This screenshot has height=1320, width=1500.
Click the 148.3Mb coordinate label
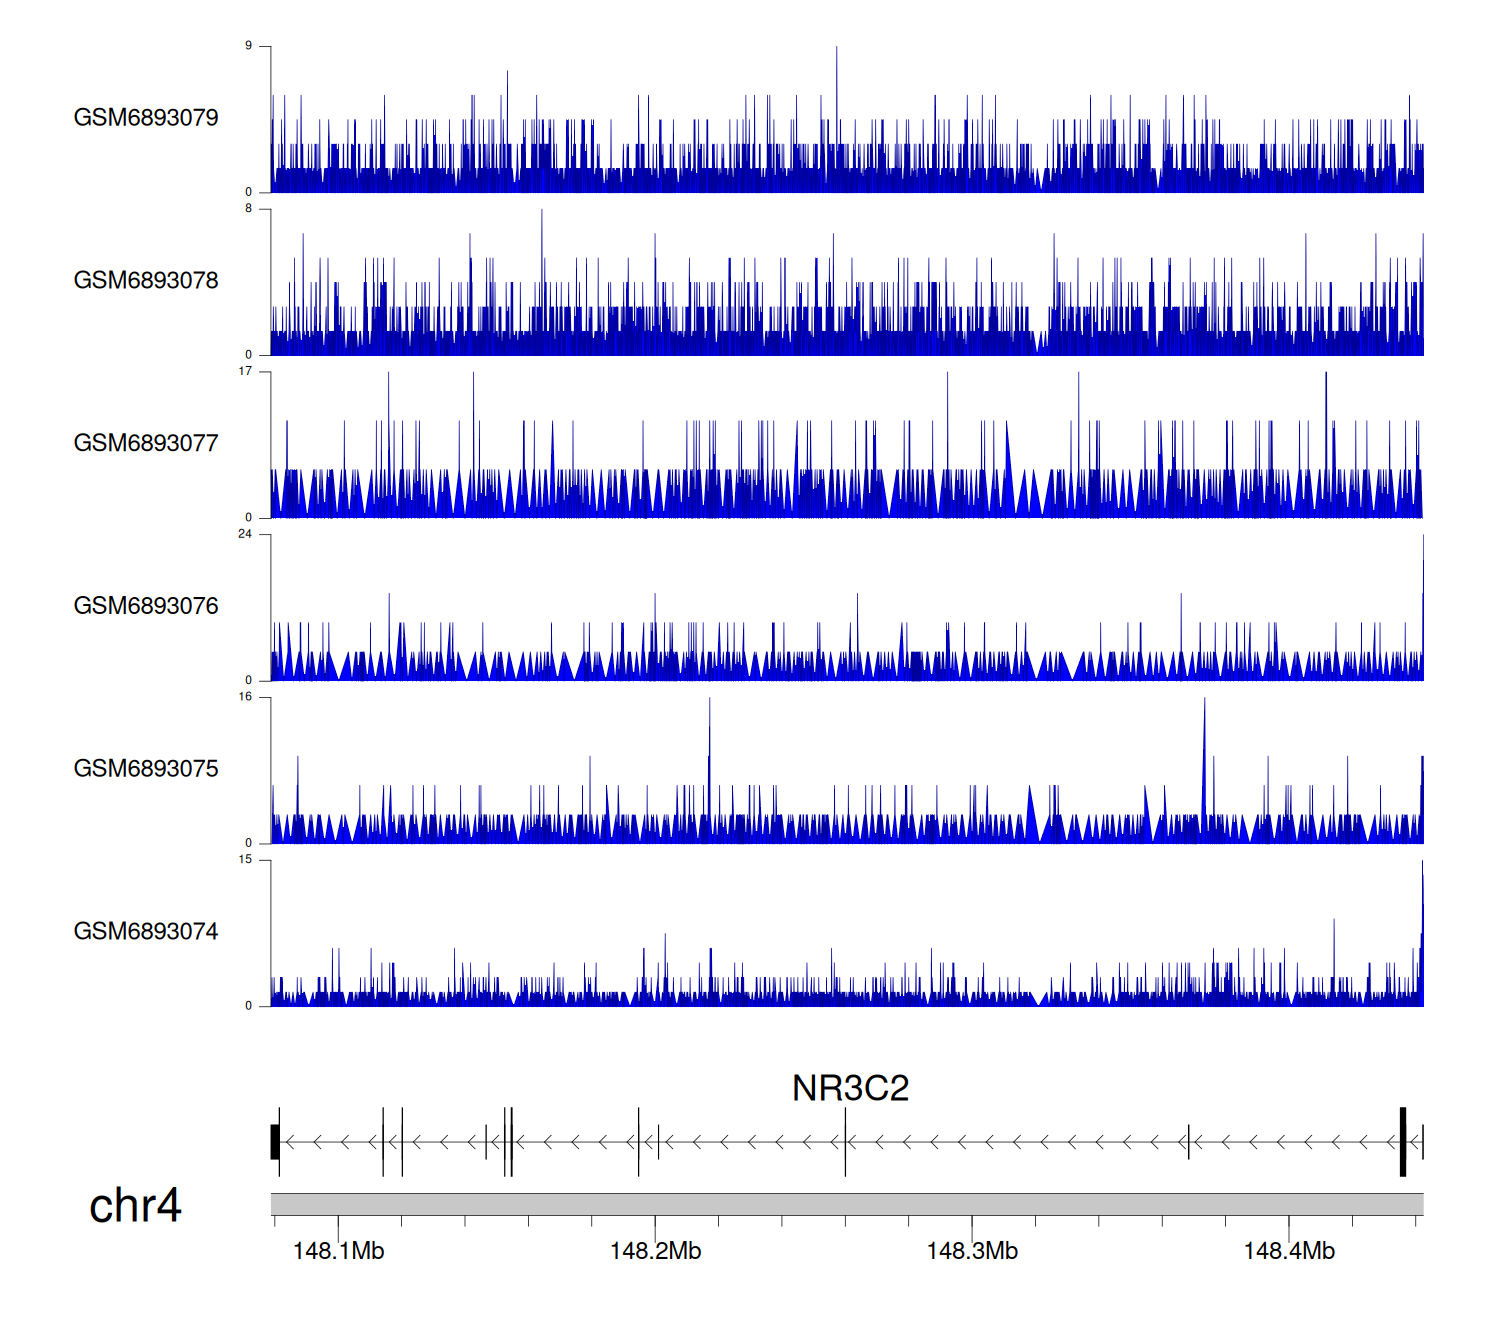click(972, 1251)
